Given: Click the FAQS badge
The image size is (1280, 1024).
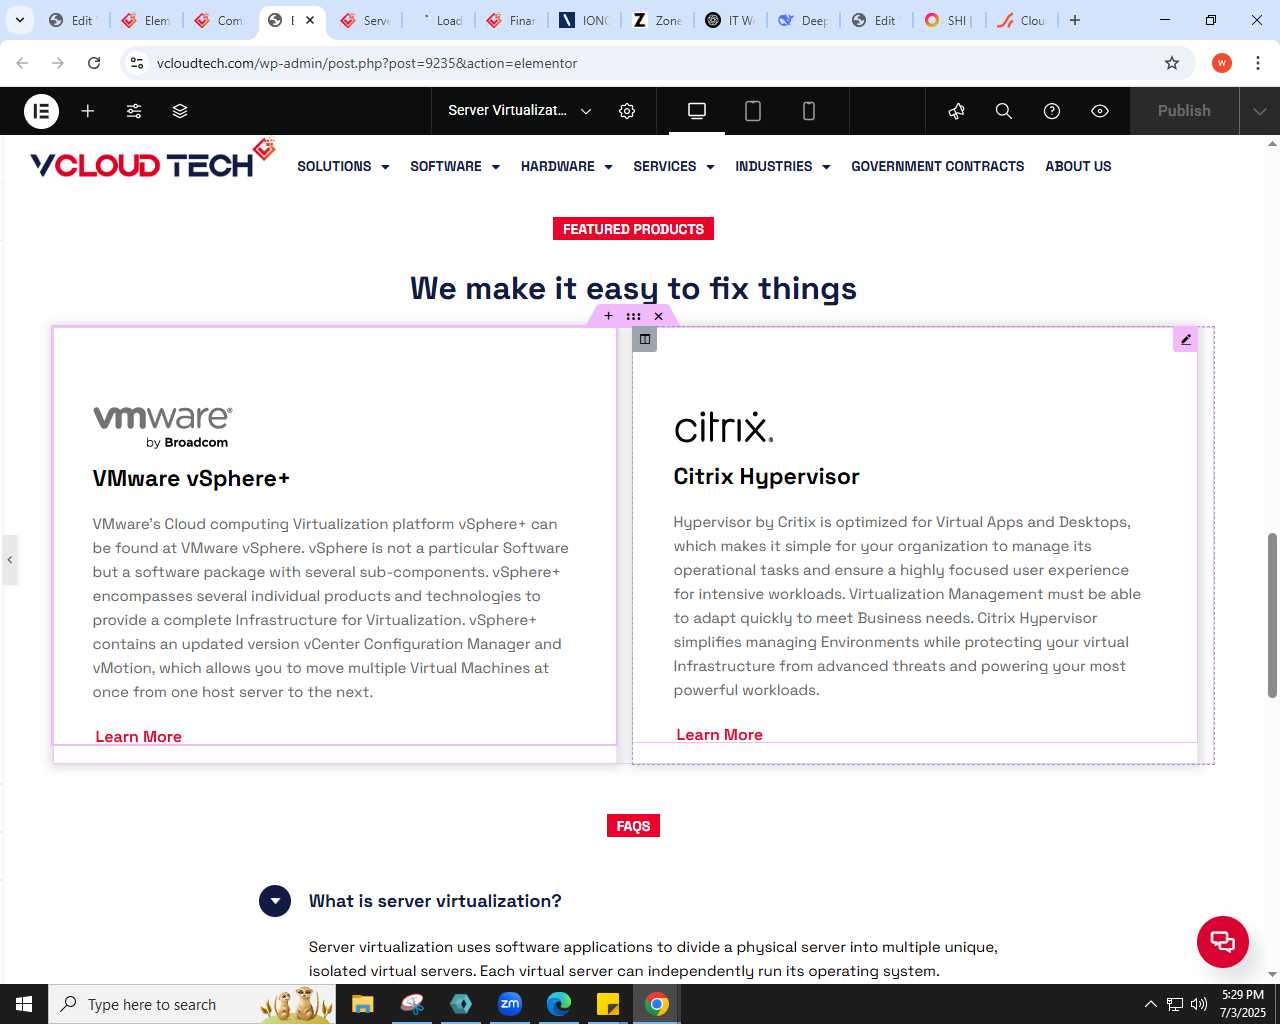Looking at the screenshot, I should pos(633,826).
